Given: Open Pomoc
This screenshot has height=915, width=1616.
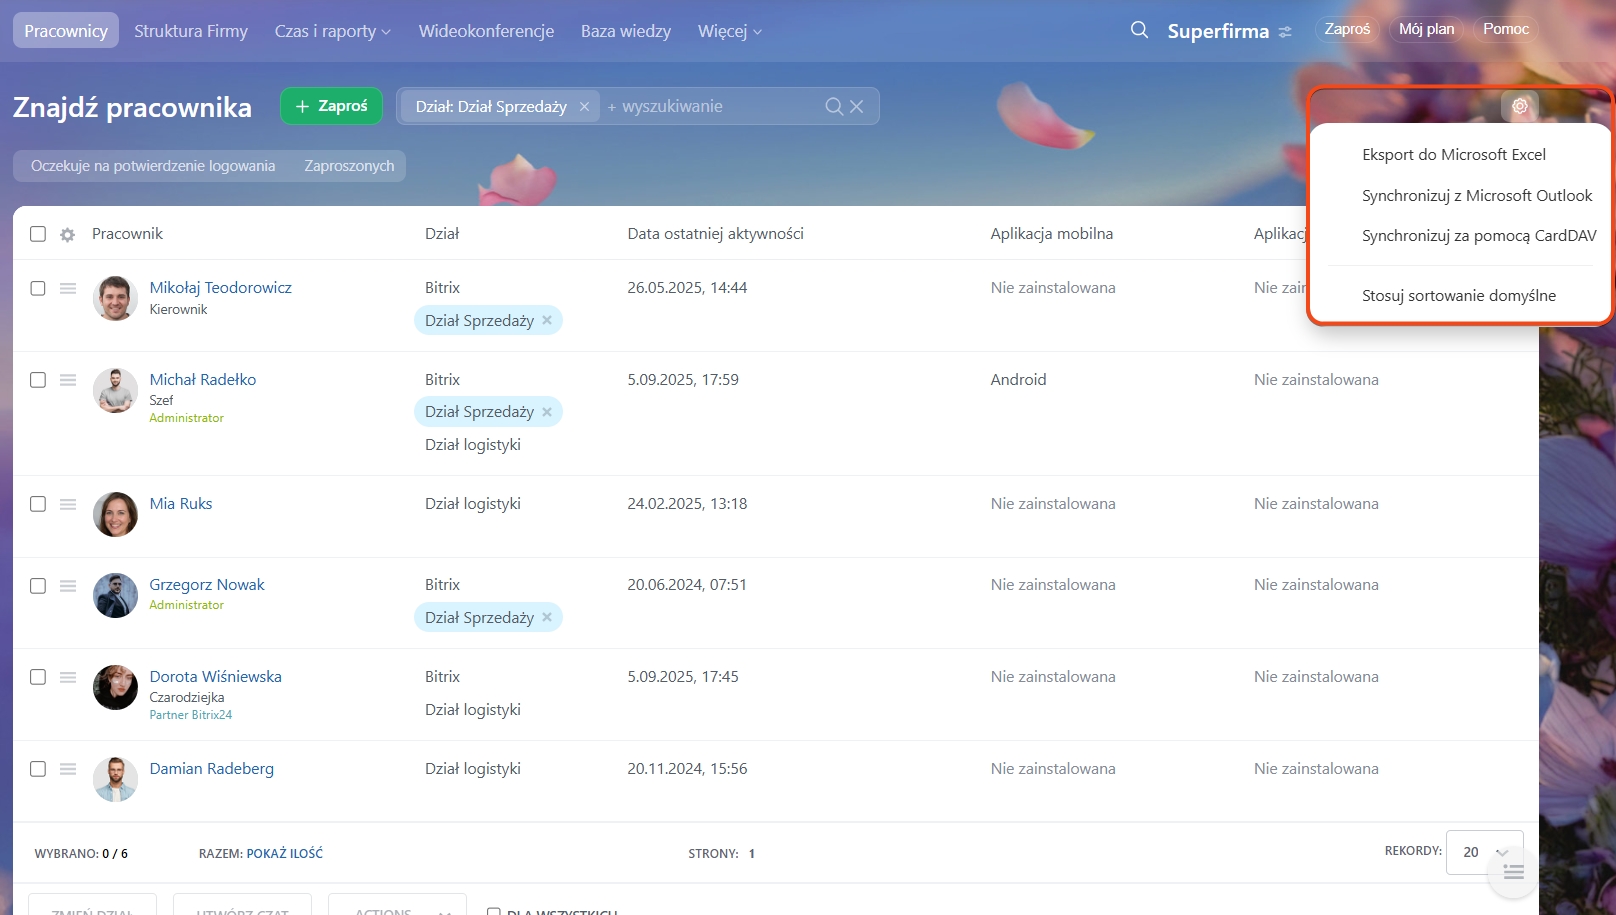Looking at the screenshot, I should click(1506, 29).
